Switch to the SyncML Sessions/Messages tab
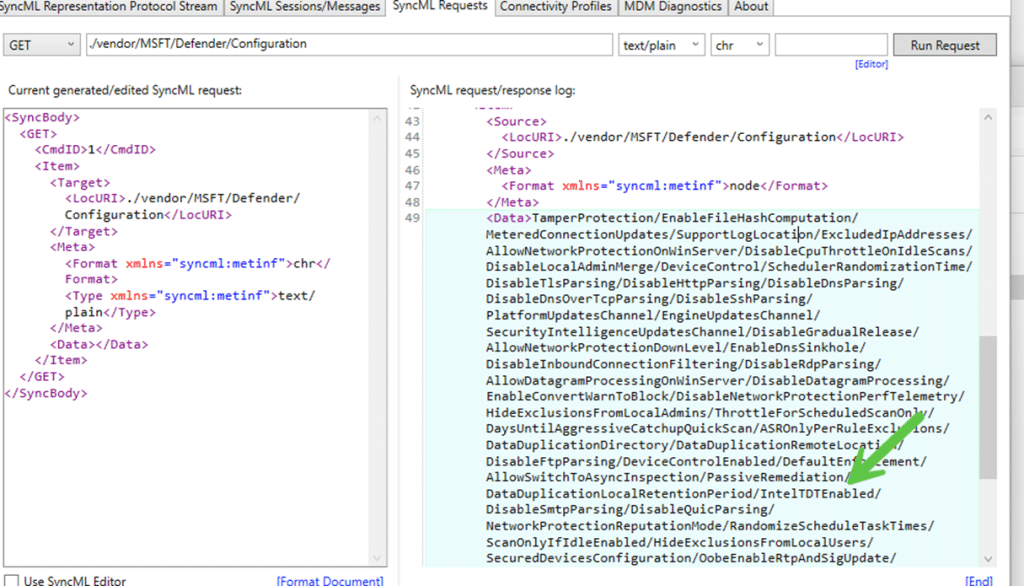This screenshot has width=1024, height=586. tap(304, 7)
